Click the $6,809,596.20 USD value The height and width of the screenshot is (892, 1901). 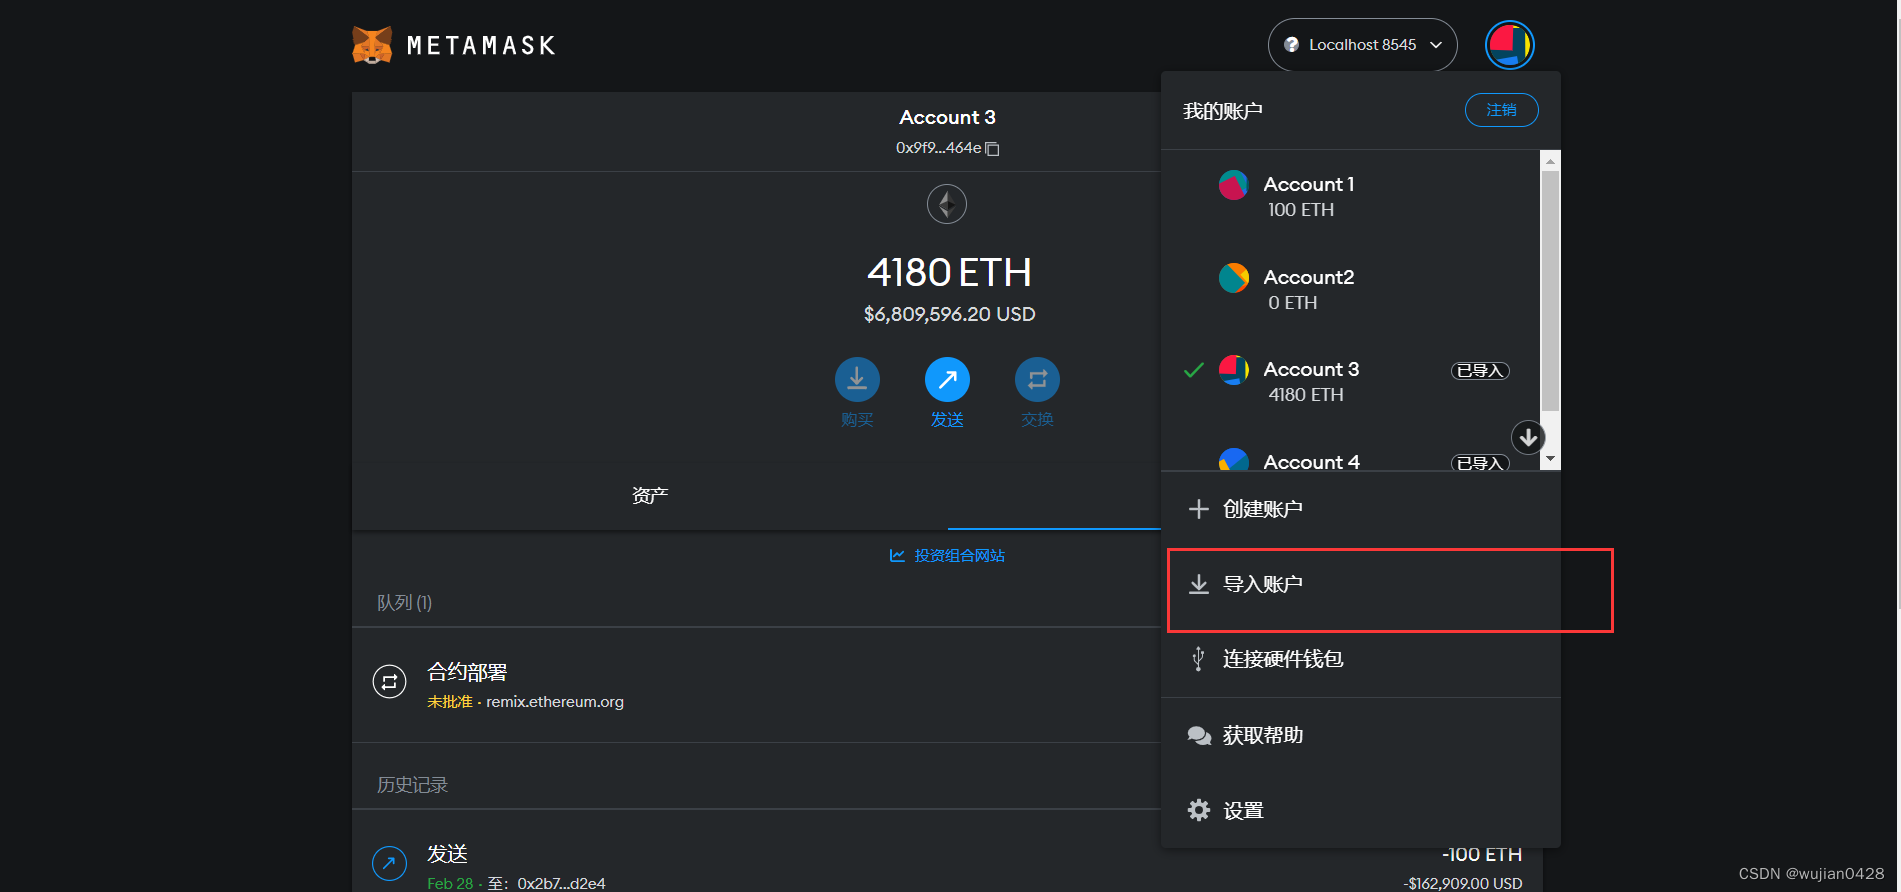click(x=949, y=314)
